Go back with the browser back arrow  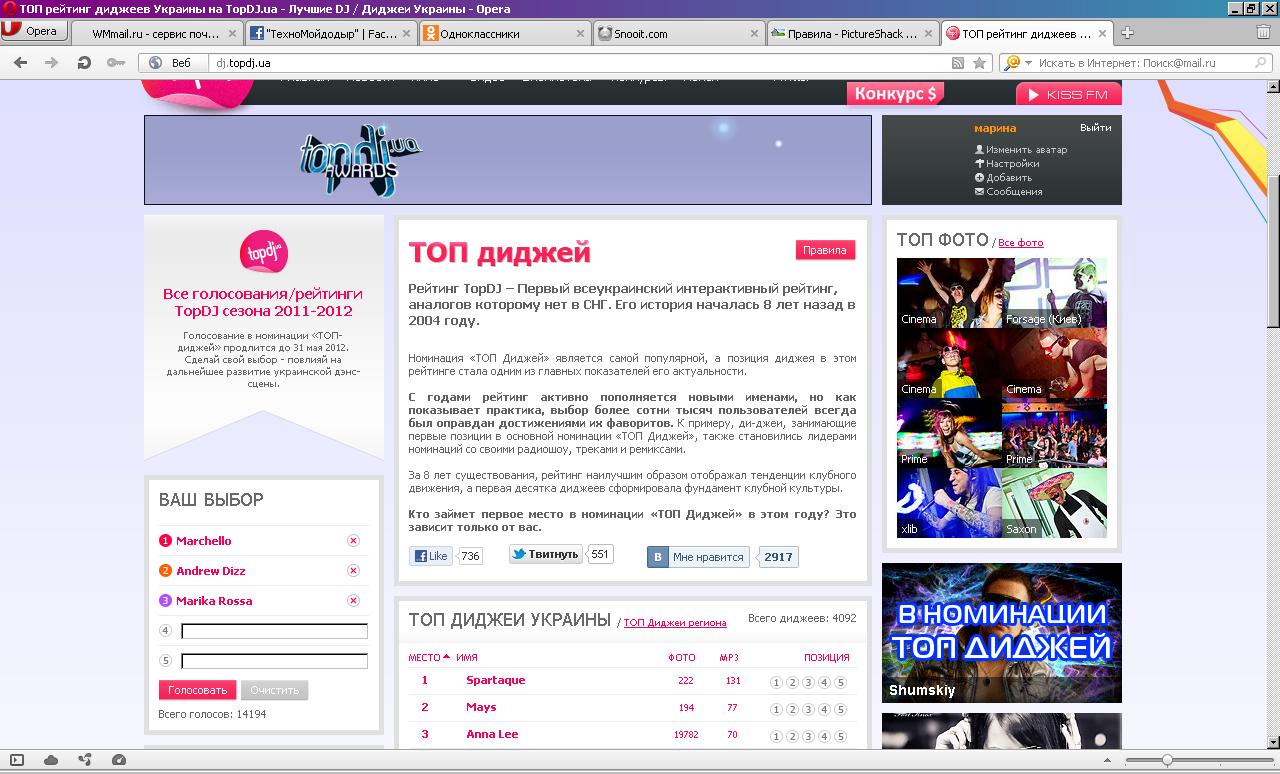[20, 62]
